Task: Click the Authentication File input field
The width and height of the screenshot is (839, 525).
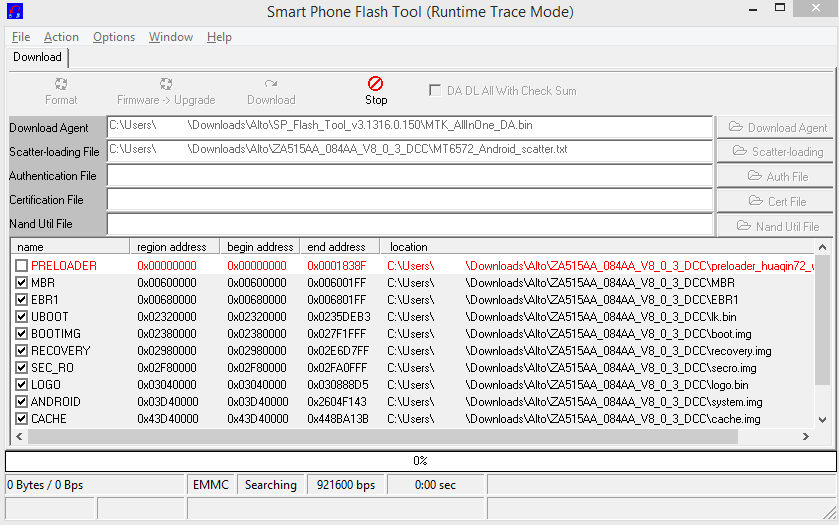Action: pos(409,175)
